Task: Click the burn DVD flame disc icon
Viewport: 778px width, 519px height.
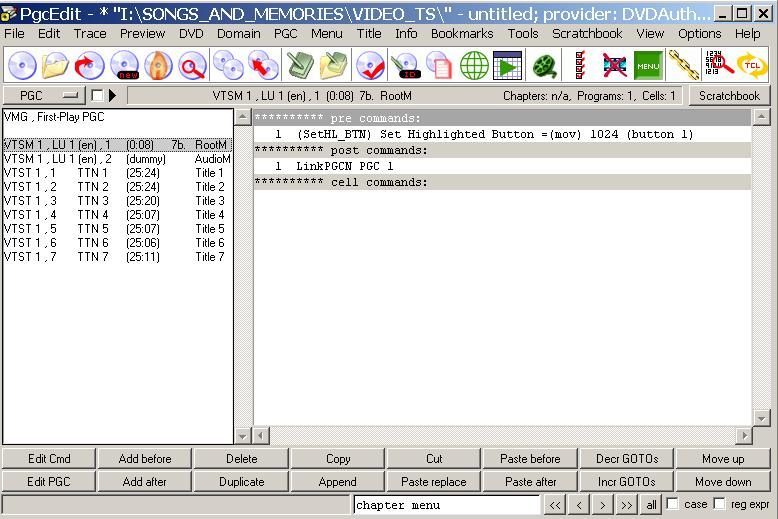Action: [x=158, y=65]
